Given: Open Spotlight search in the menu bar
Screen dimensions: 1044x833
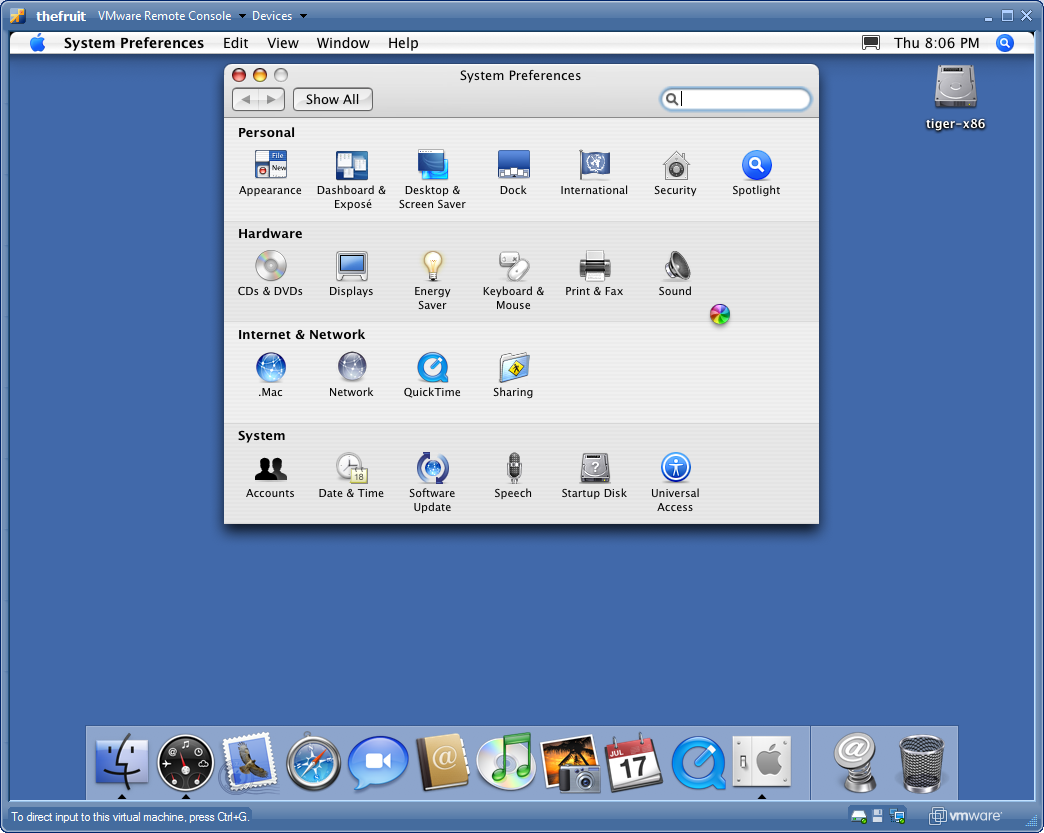Looking at the screenshot, I should click(1005, 43).
